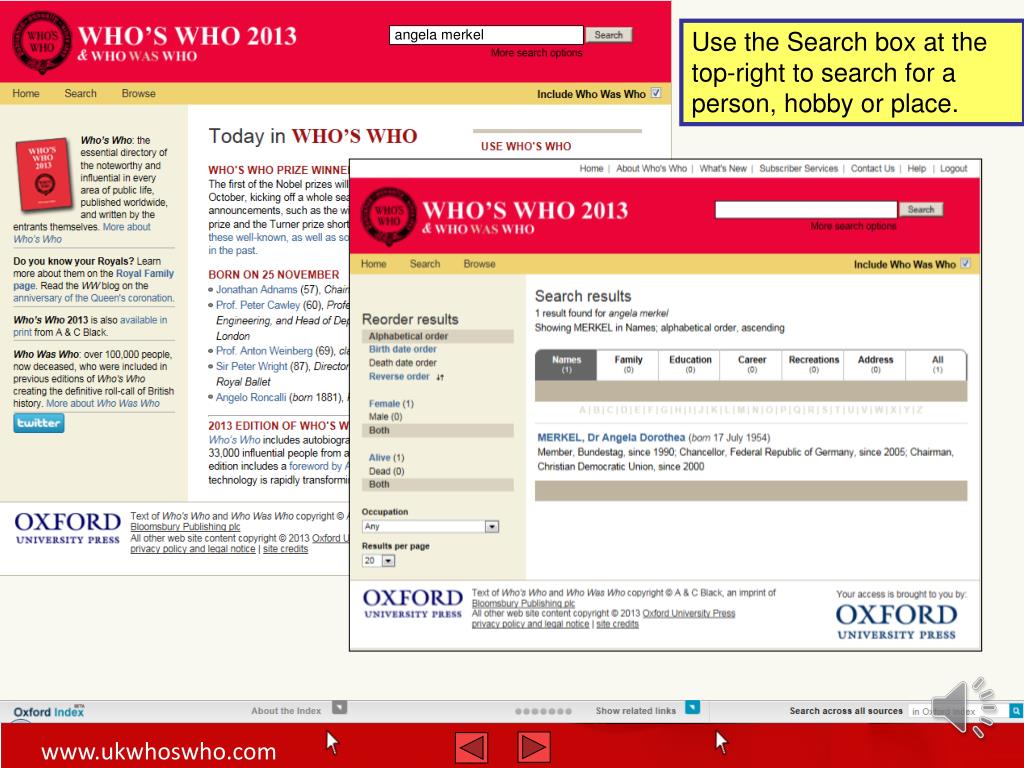Image resolution: width=1024 pixels, height=768 pixels.
Task: Click the empty search box in the results window
Action: point(806,209)
